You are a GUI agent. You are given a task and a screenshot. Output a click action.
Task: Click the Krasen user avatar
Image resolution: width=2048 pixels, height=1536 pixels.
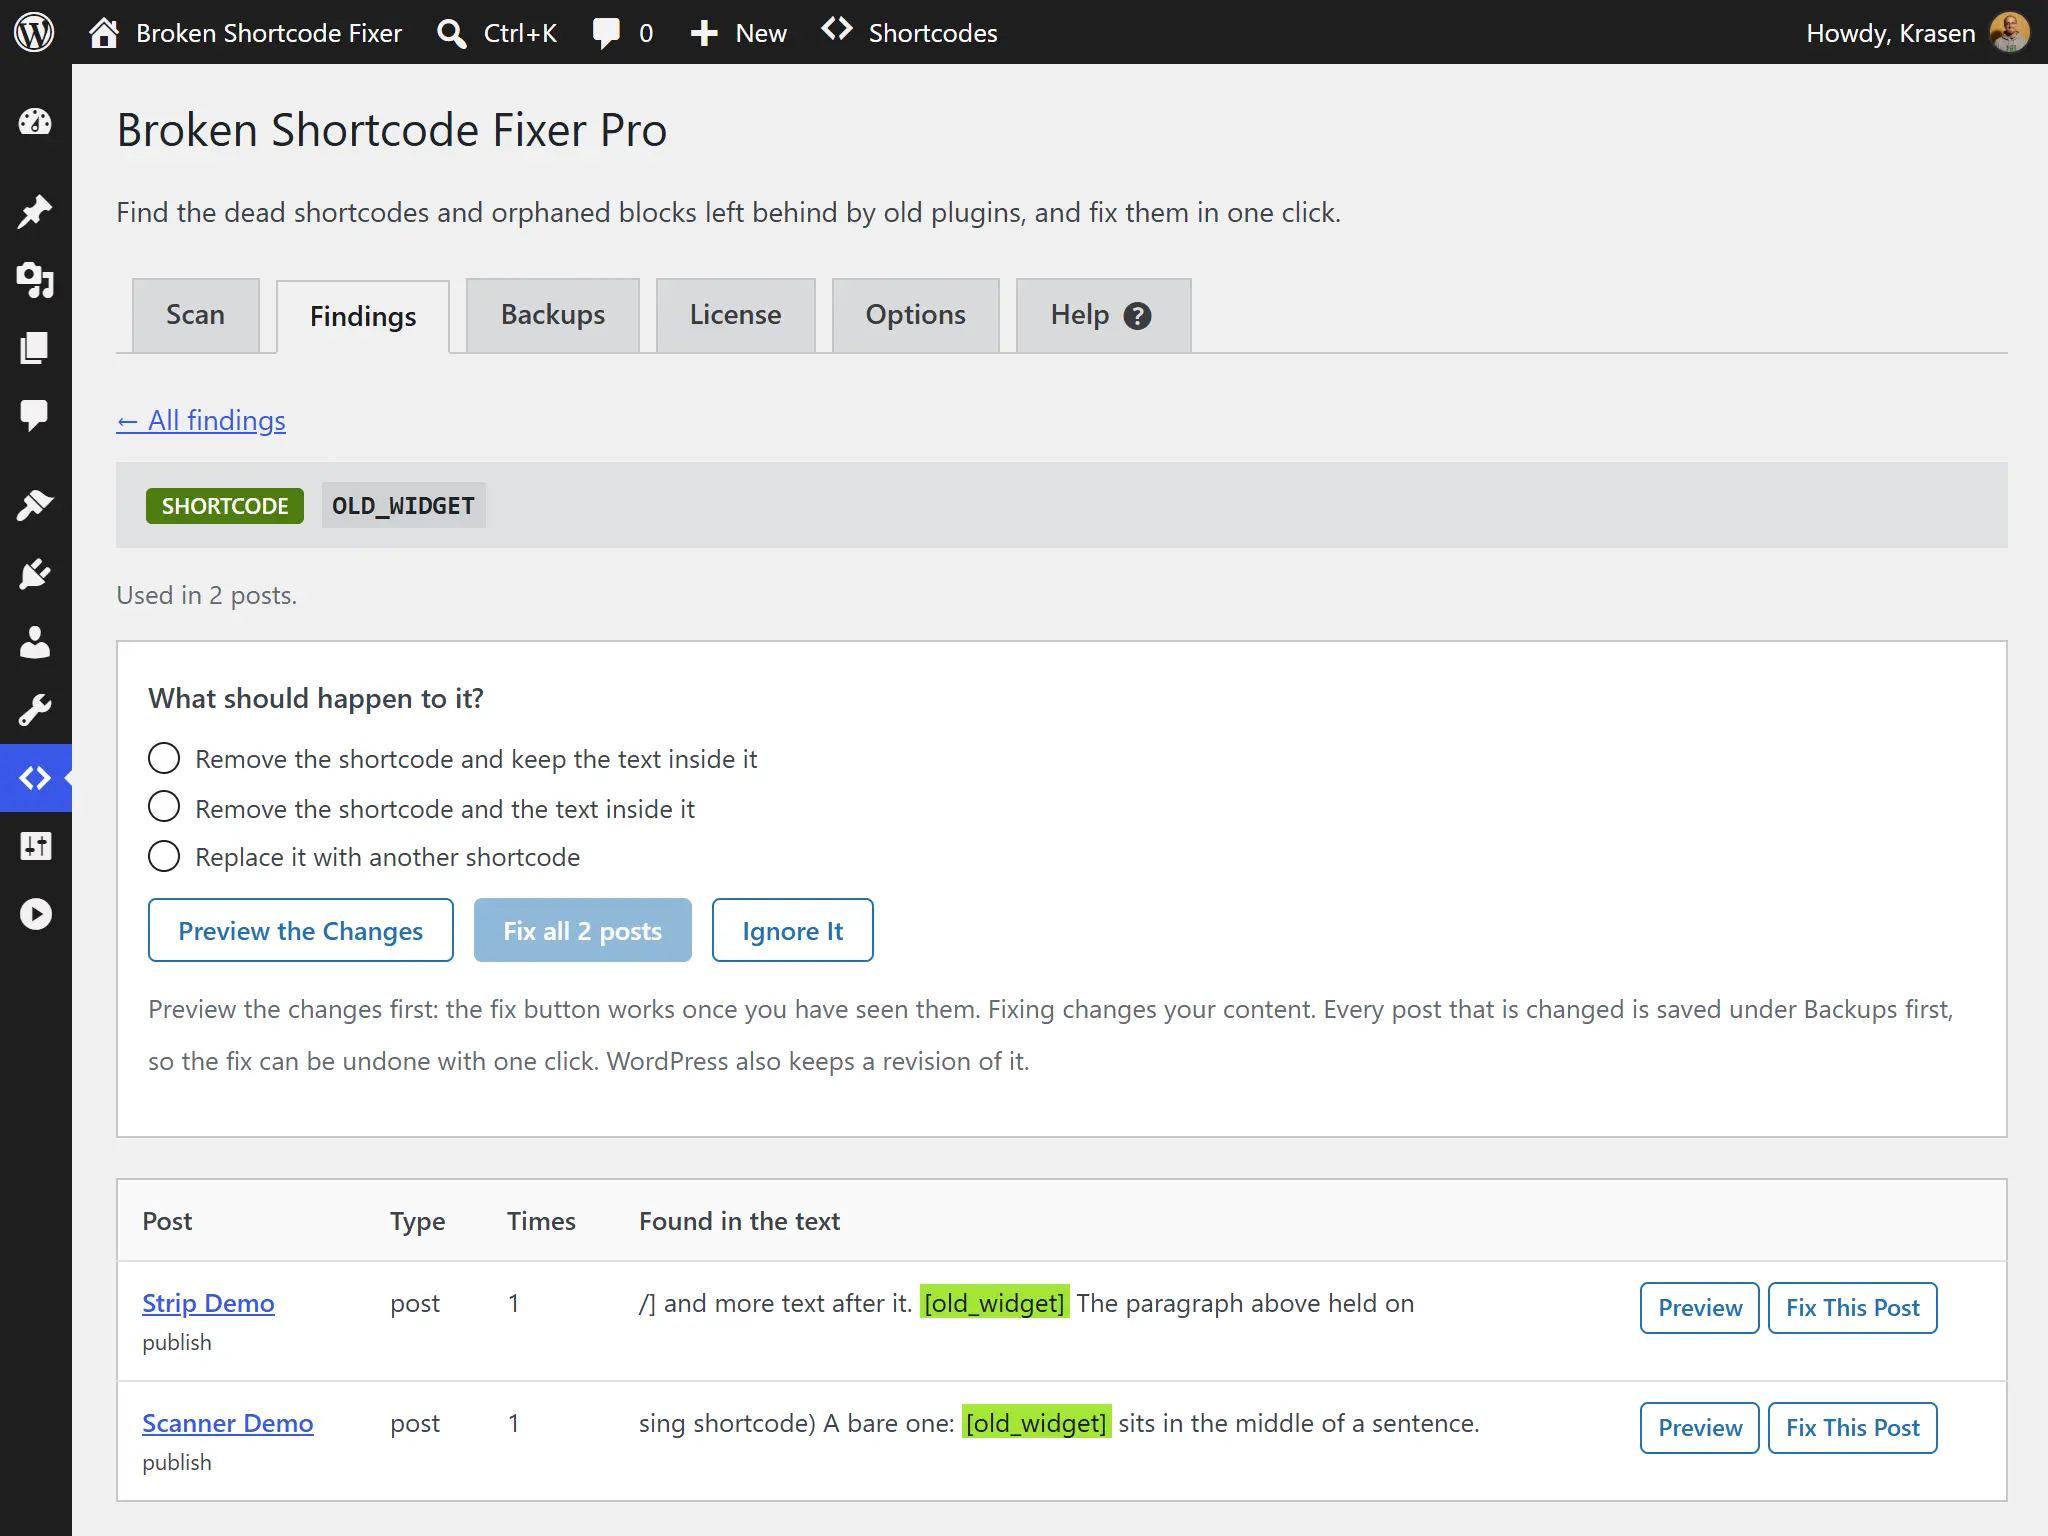2009,32
